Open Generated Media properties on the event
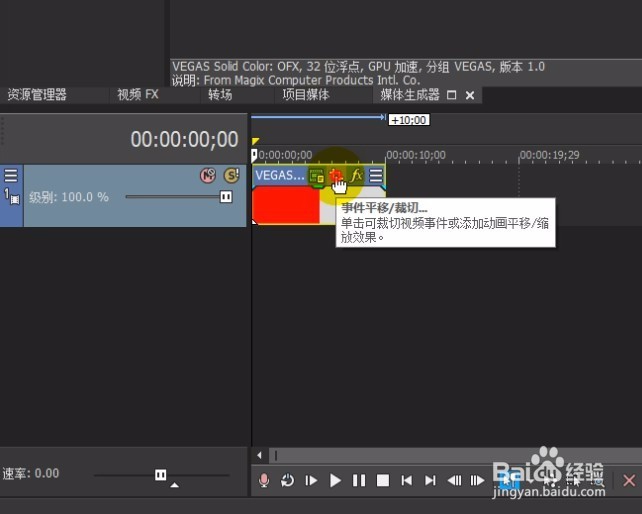 pos(316,176)
